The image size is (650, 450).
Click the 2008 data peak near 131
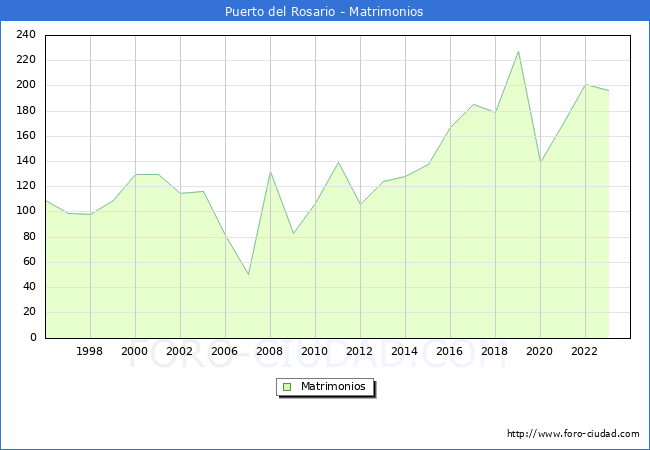[270, 172]
